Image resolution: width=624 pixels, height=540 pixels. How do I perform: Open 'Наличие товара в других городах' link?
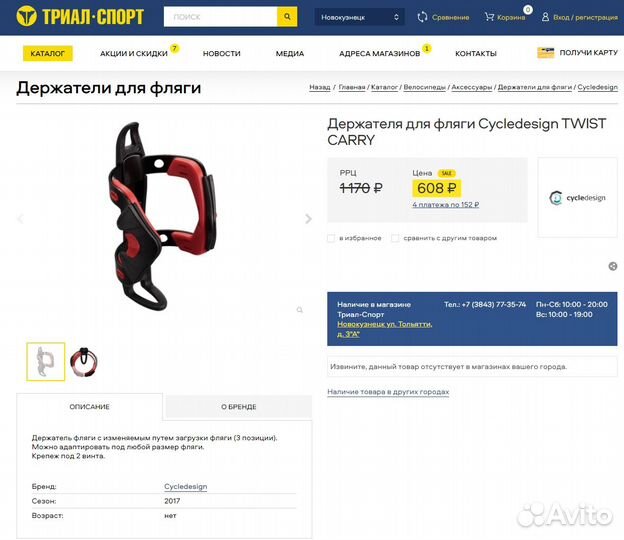pyautogui.click(x=388, y=392)
